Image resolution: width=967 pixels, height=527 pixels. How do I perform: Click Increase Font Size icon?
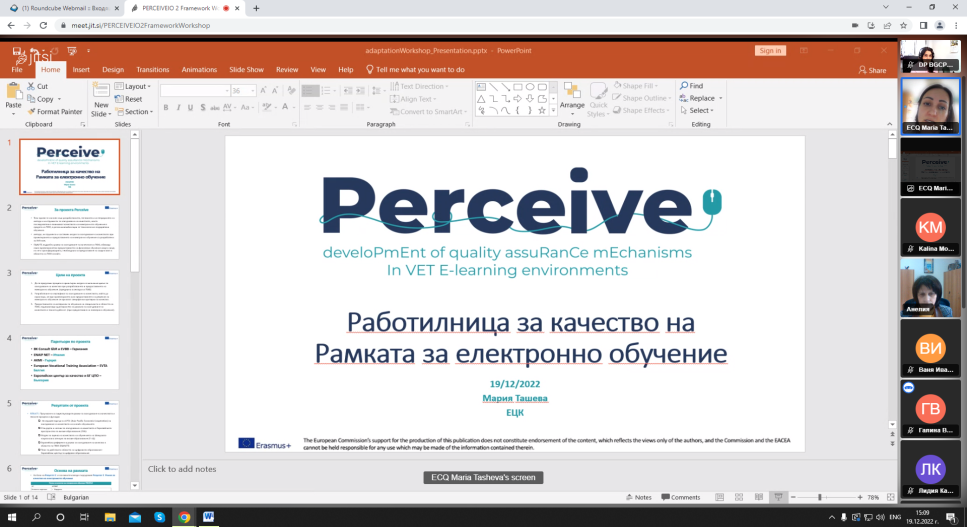(x=263, y=91)
